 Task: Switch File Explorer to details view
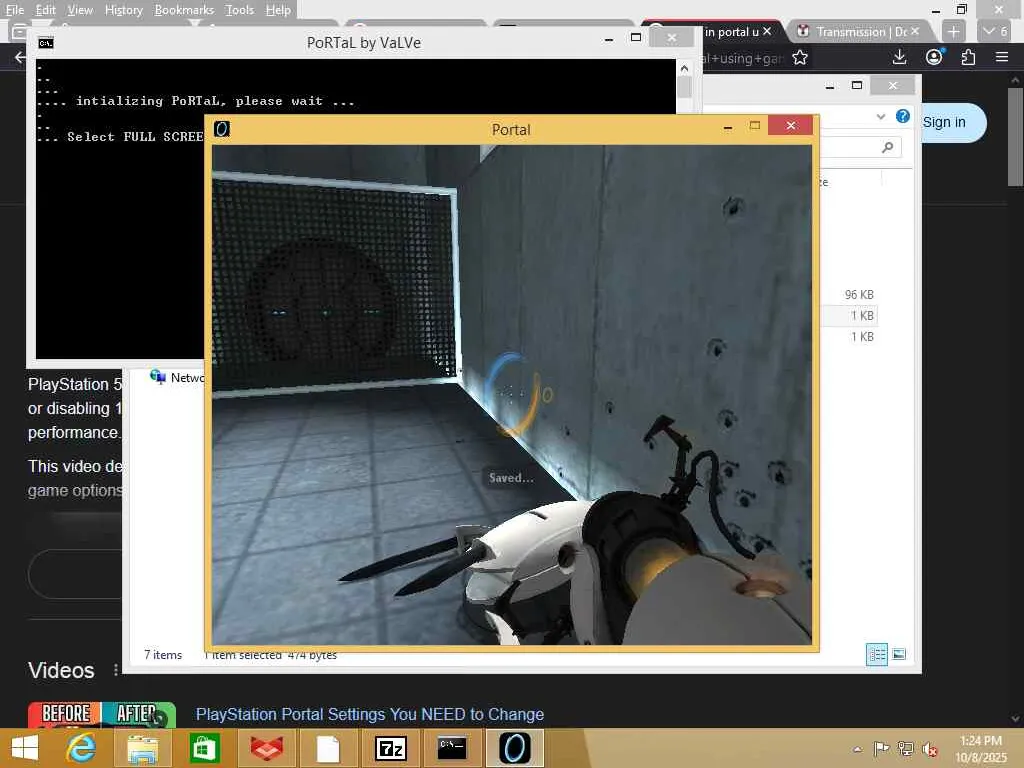876,654
